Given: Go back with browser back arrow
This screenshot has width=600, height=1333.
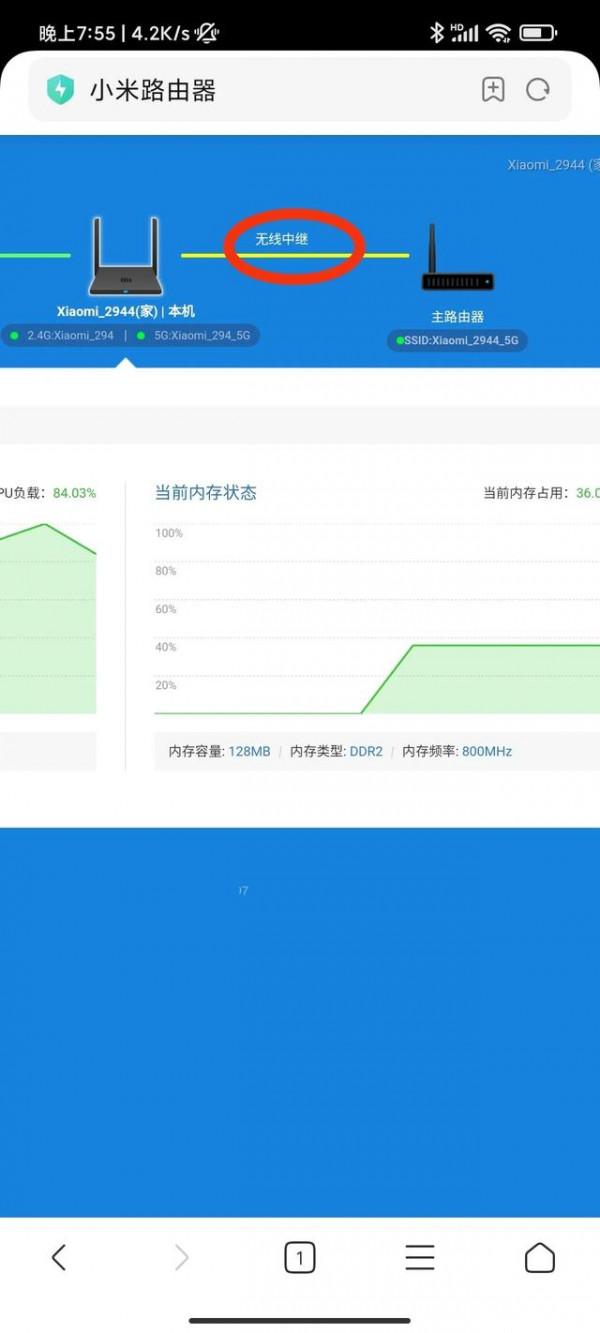Looking at the screenshot, I should (59, 1257).
